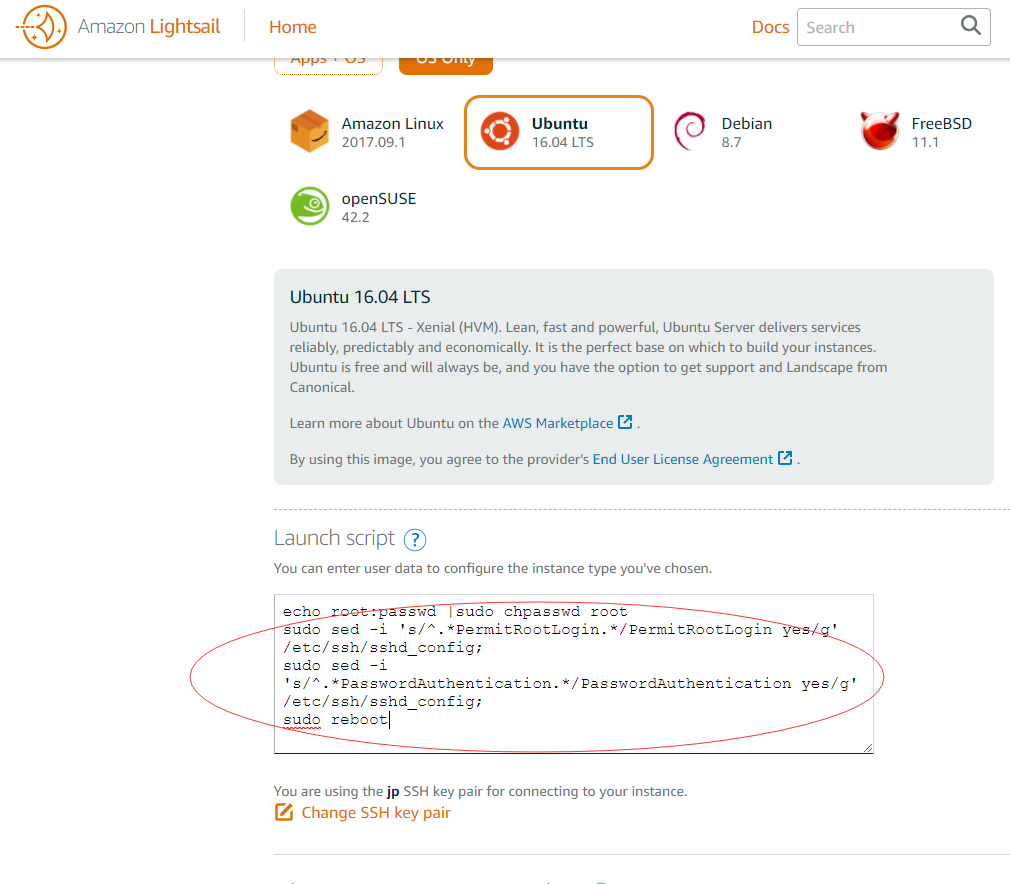Click external link icon beside License Agreement
The image size is (1010, 884).
click(x=785, y=458)
